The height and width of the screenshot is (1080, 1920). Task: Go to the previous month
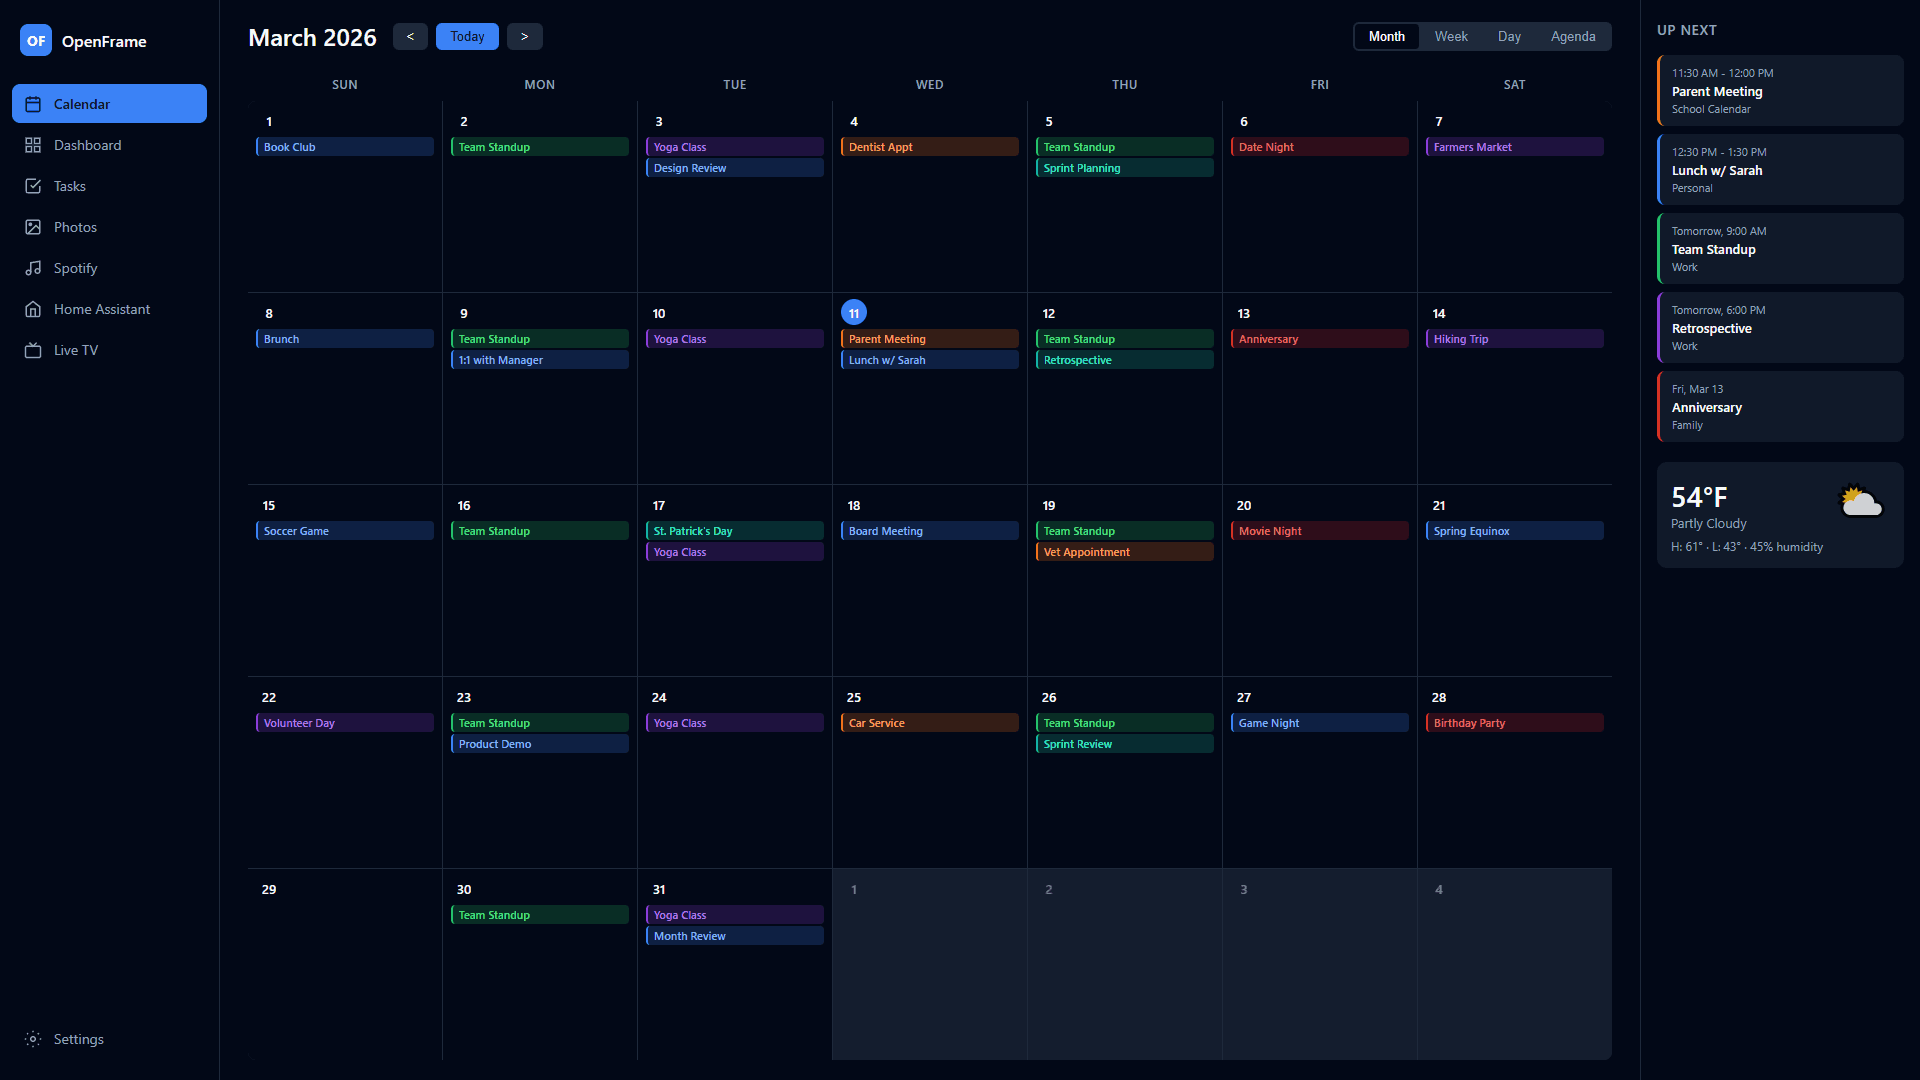click(x=410, y=36)
